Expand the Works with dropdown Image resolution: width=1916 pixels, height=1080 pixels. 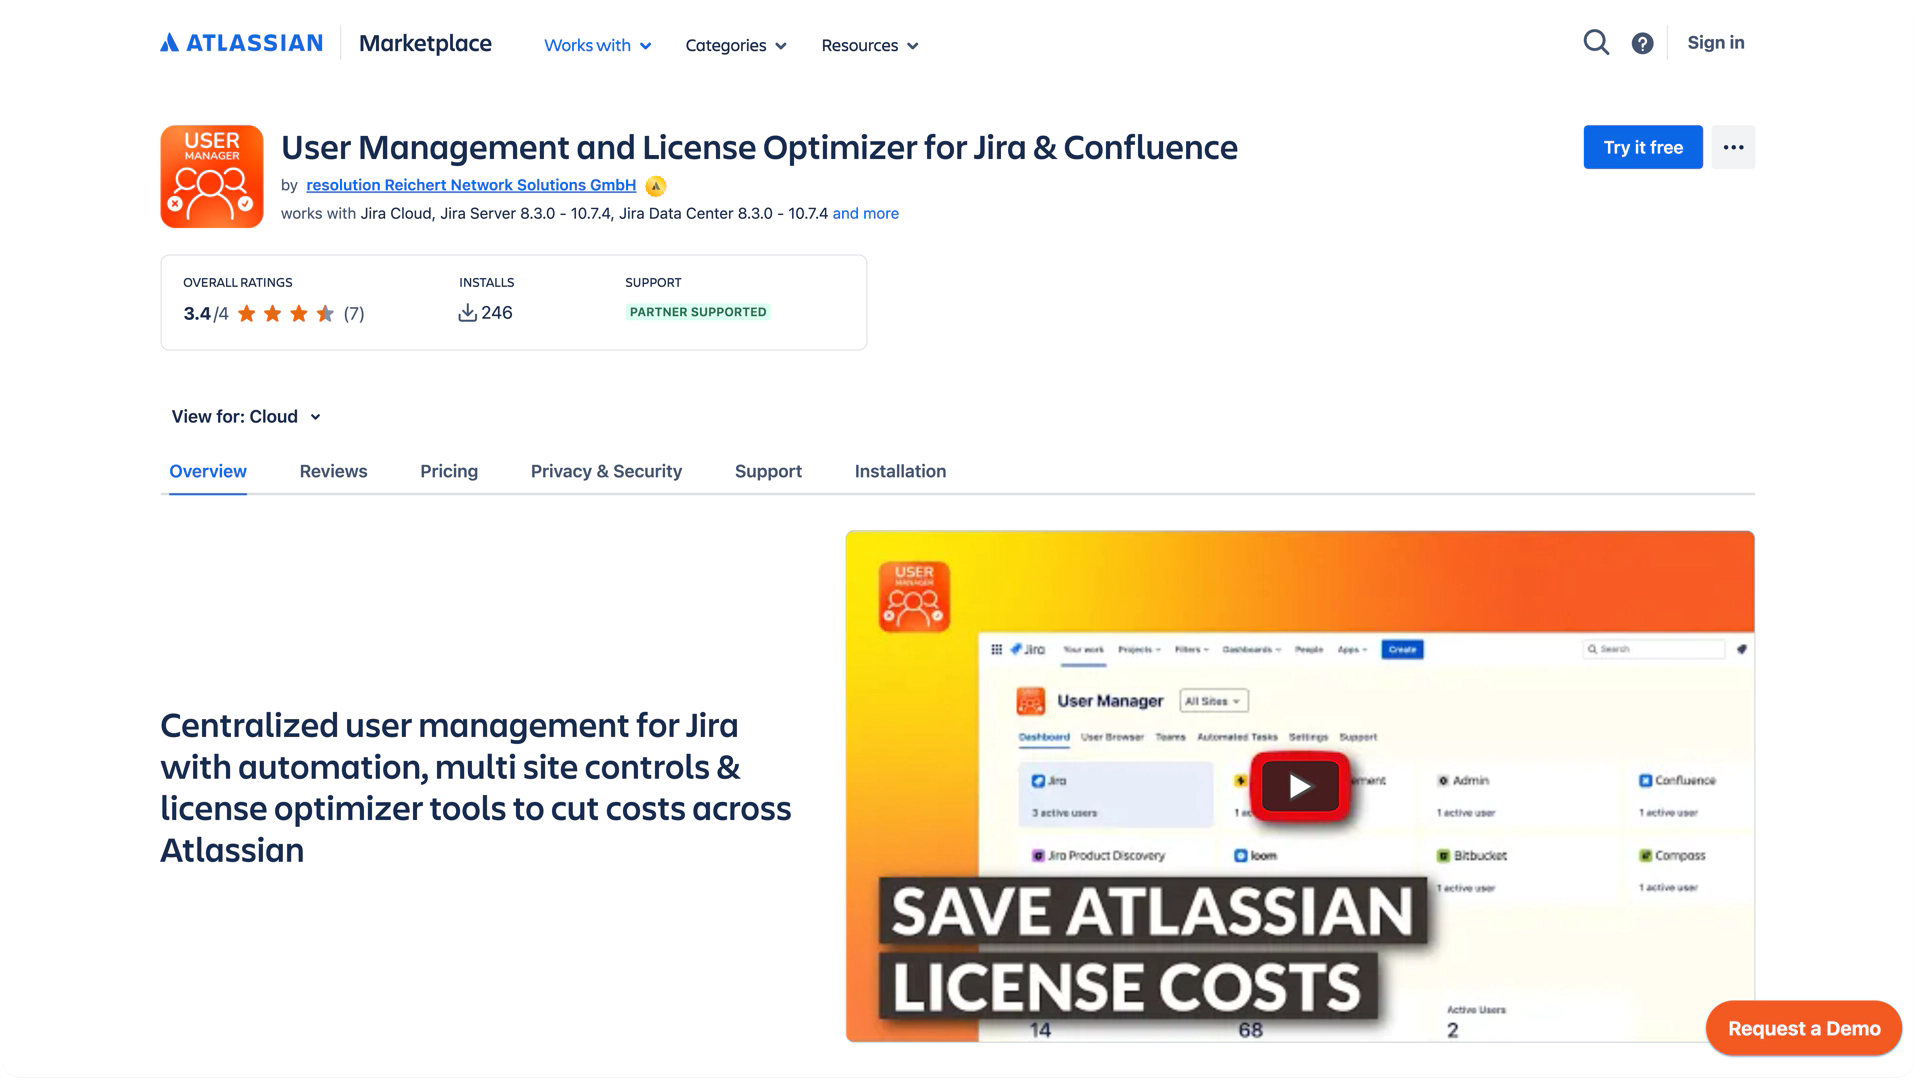[596, 45]
